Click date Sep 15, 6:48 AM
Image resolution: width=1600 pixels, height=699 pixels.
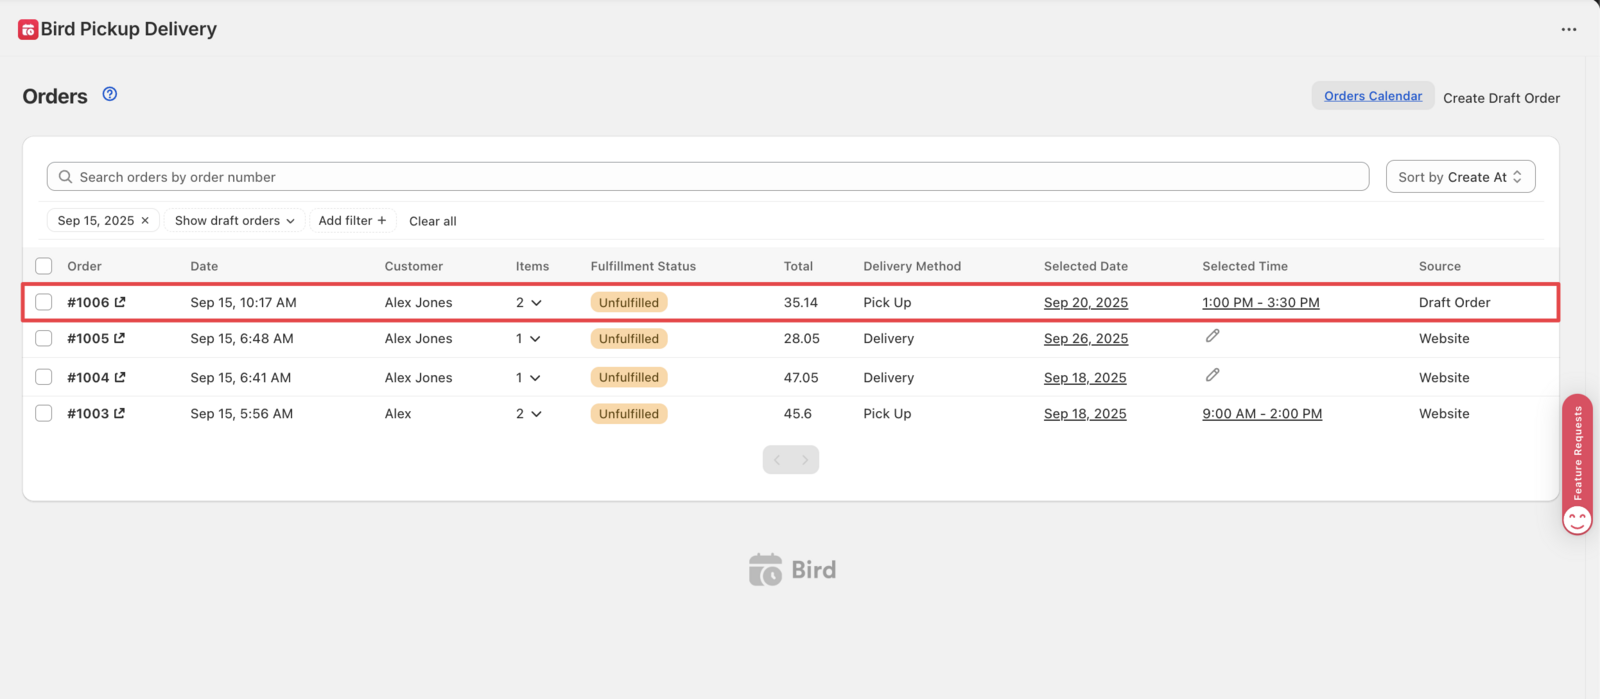[242, 338]
